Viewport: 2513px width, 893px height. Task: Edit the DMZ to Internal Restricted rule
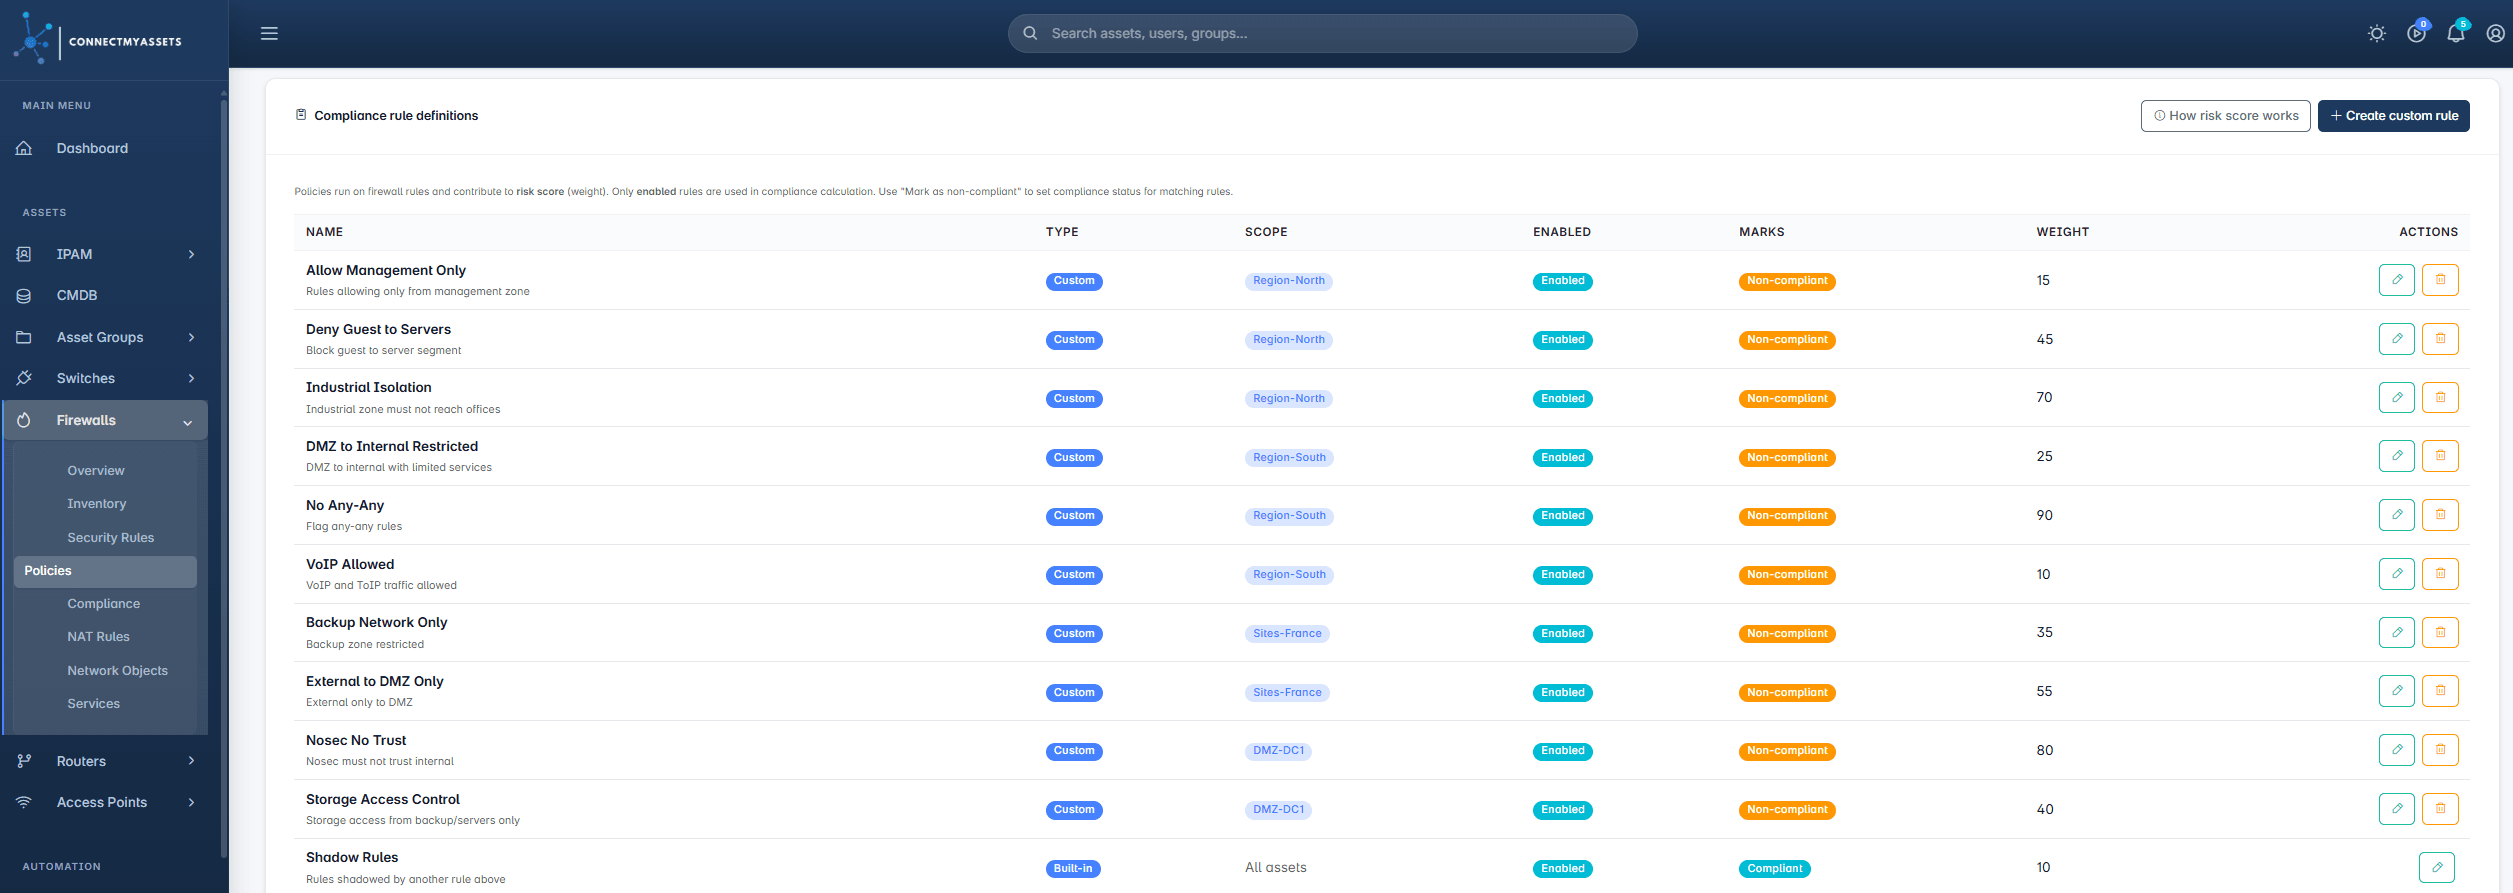(x=2397, y=456)
